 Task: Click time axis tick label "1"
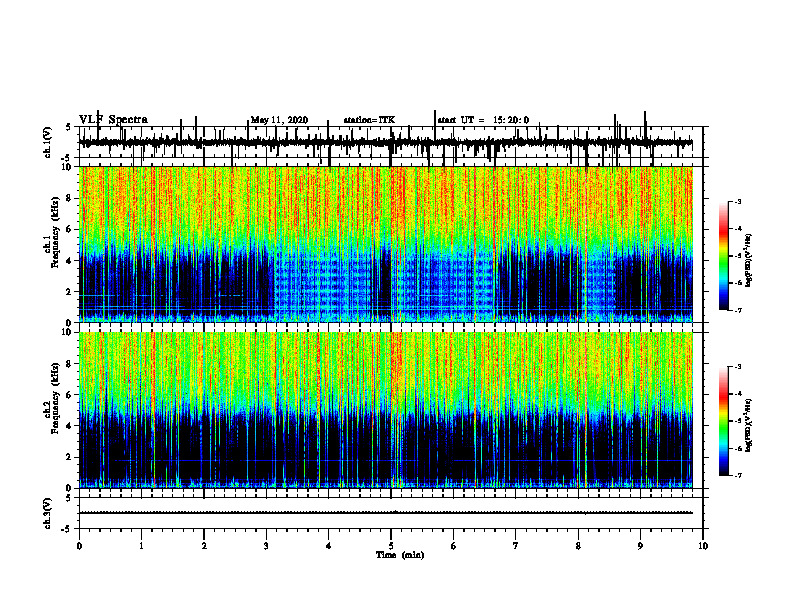[141, 546]
